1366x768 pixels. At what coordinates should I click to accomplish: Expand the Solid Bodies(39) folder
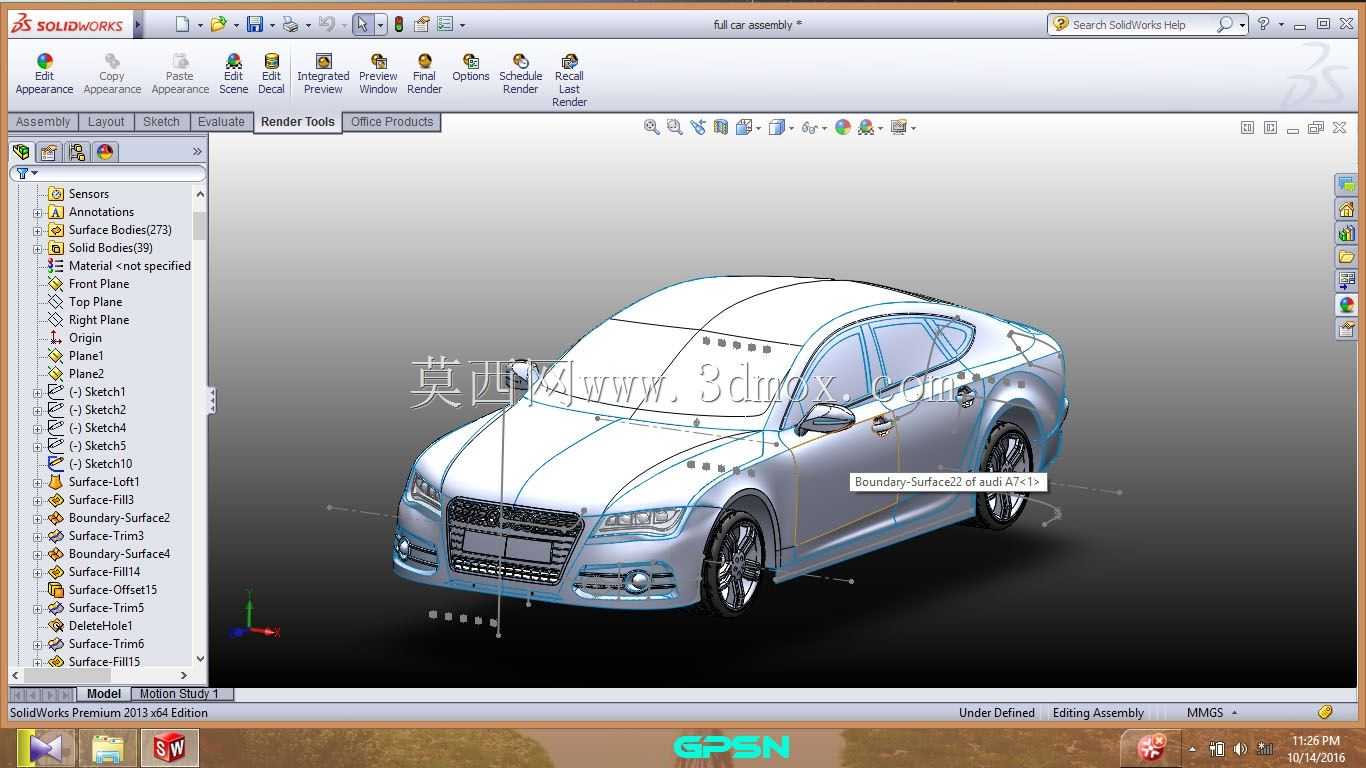point(38,248)
